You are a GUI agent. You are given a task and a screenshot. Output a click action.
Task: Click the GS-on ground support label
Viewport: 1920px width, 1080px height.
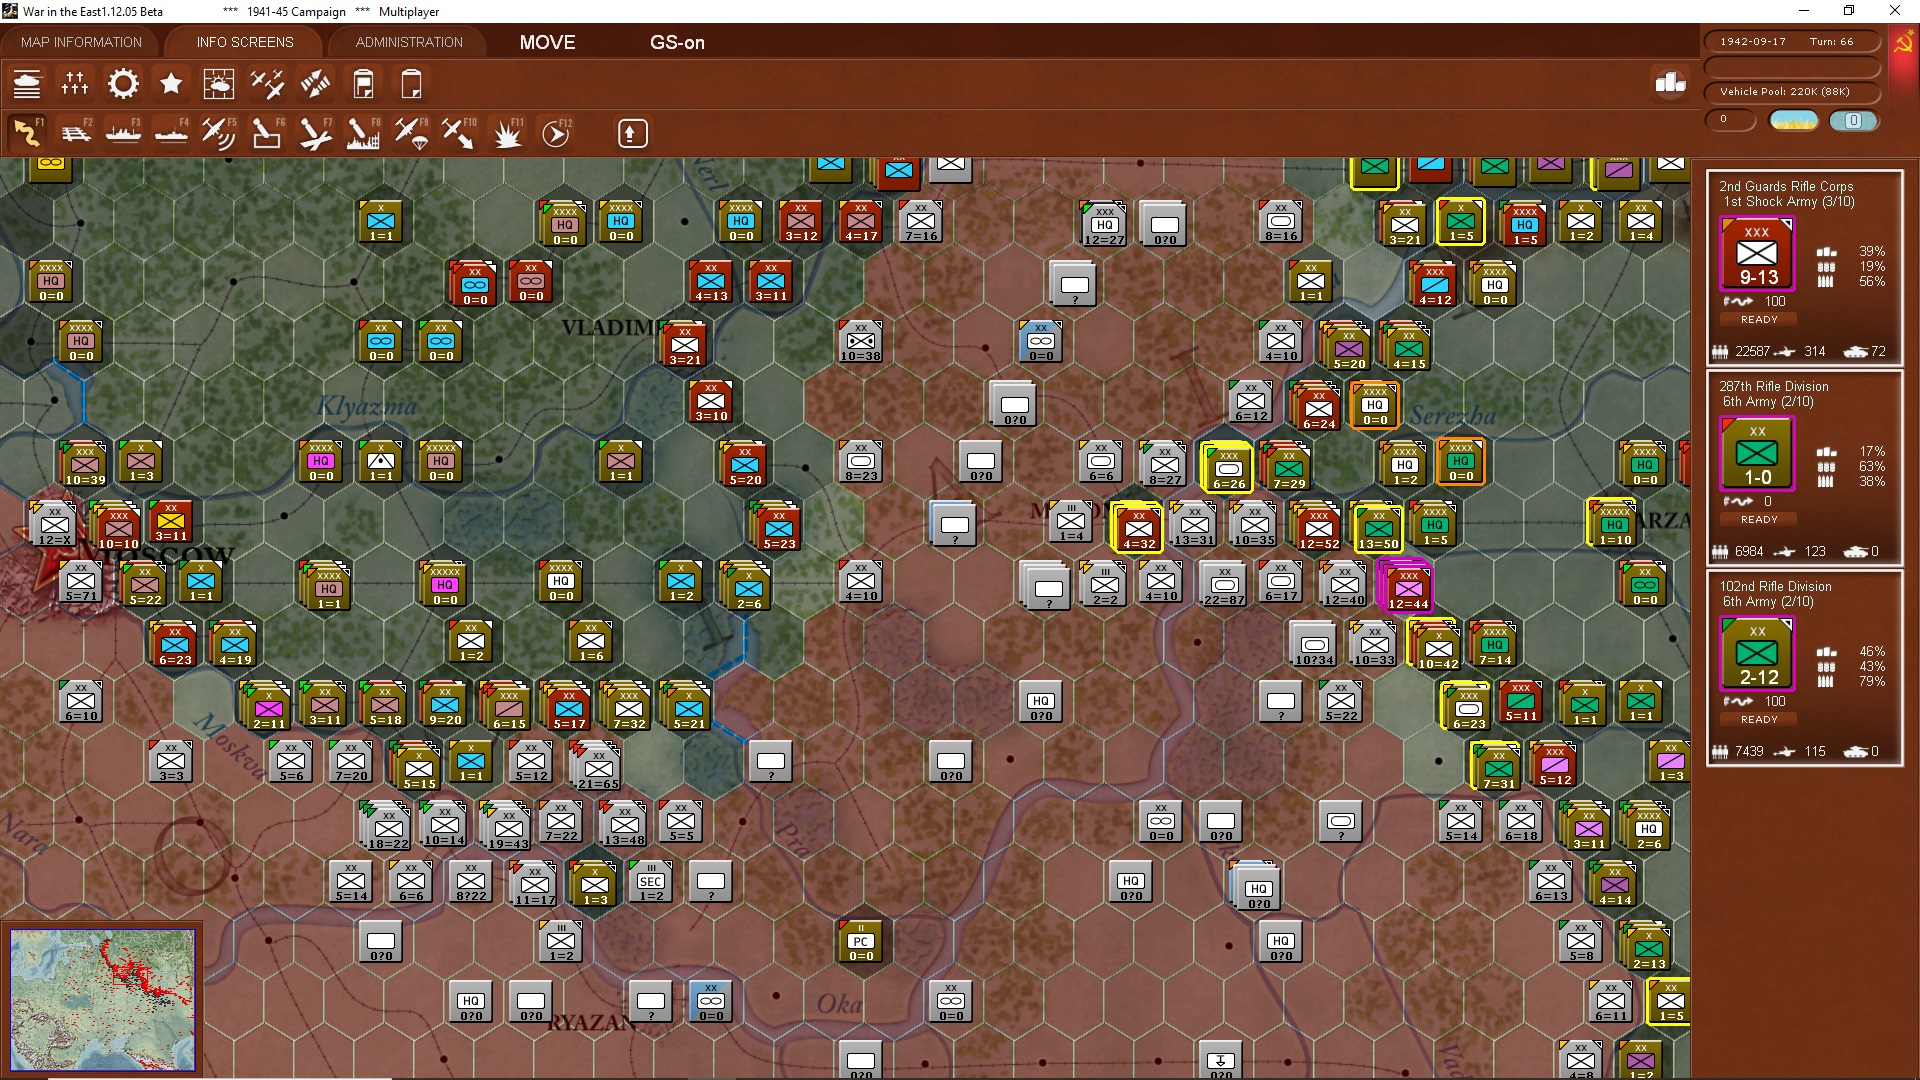pos(677,42)
